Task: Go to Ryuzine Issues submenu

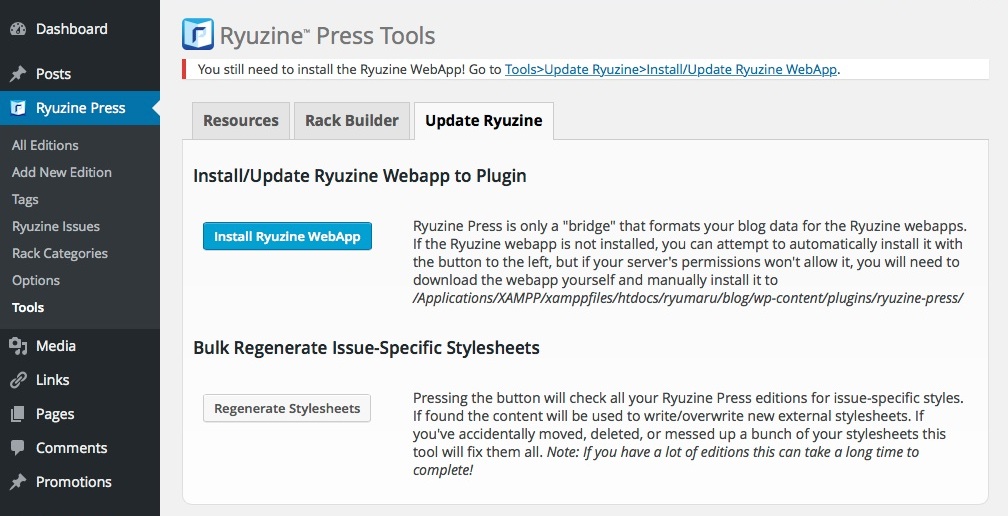Action: 56,226
